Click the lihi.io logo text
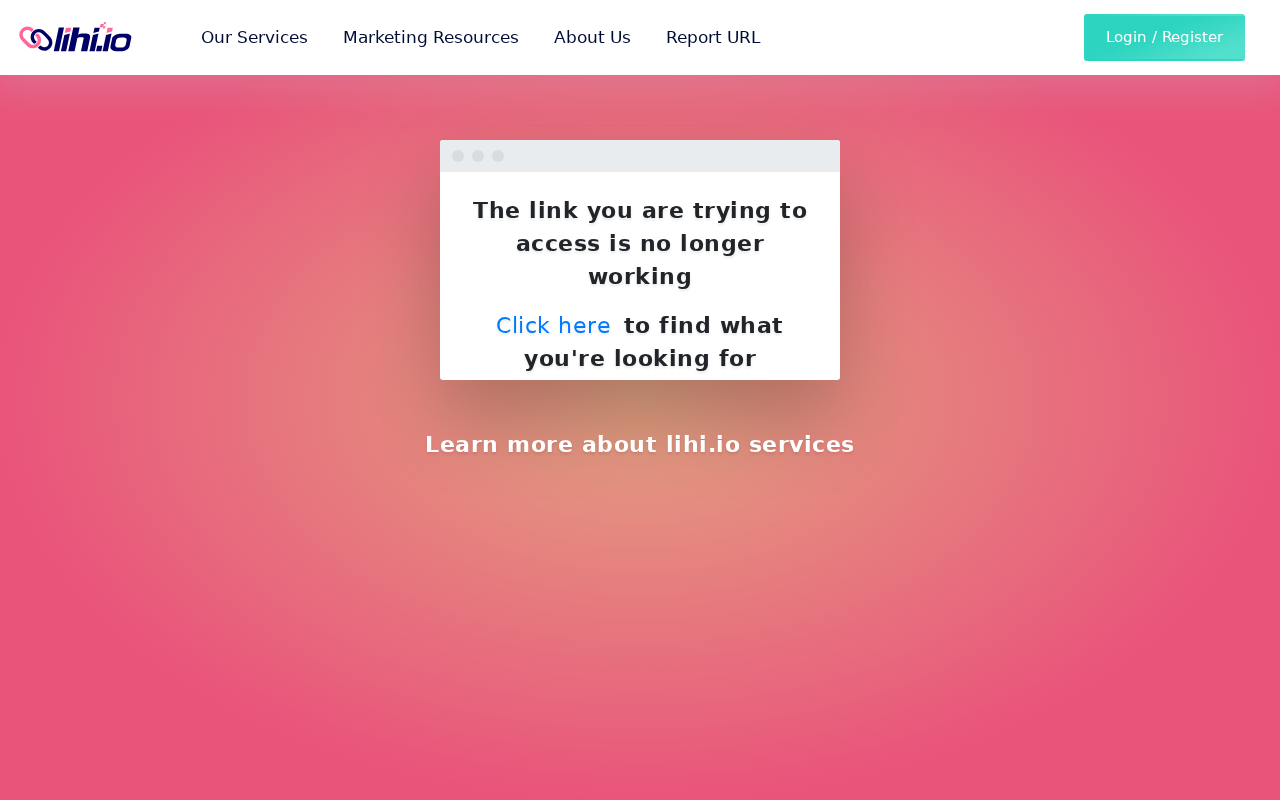Image resolution: width=1280 pixels, height=800 pixels. (x=93, y=39)
